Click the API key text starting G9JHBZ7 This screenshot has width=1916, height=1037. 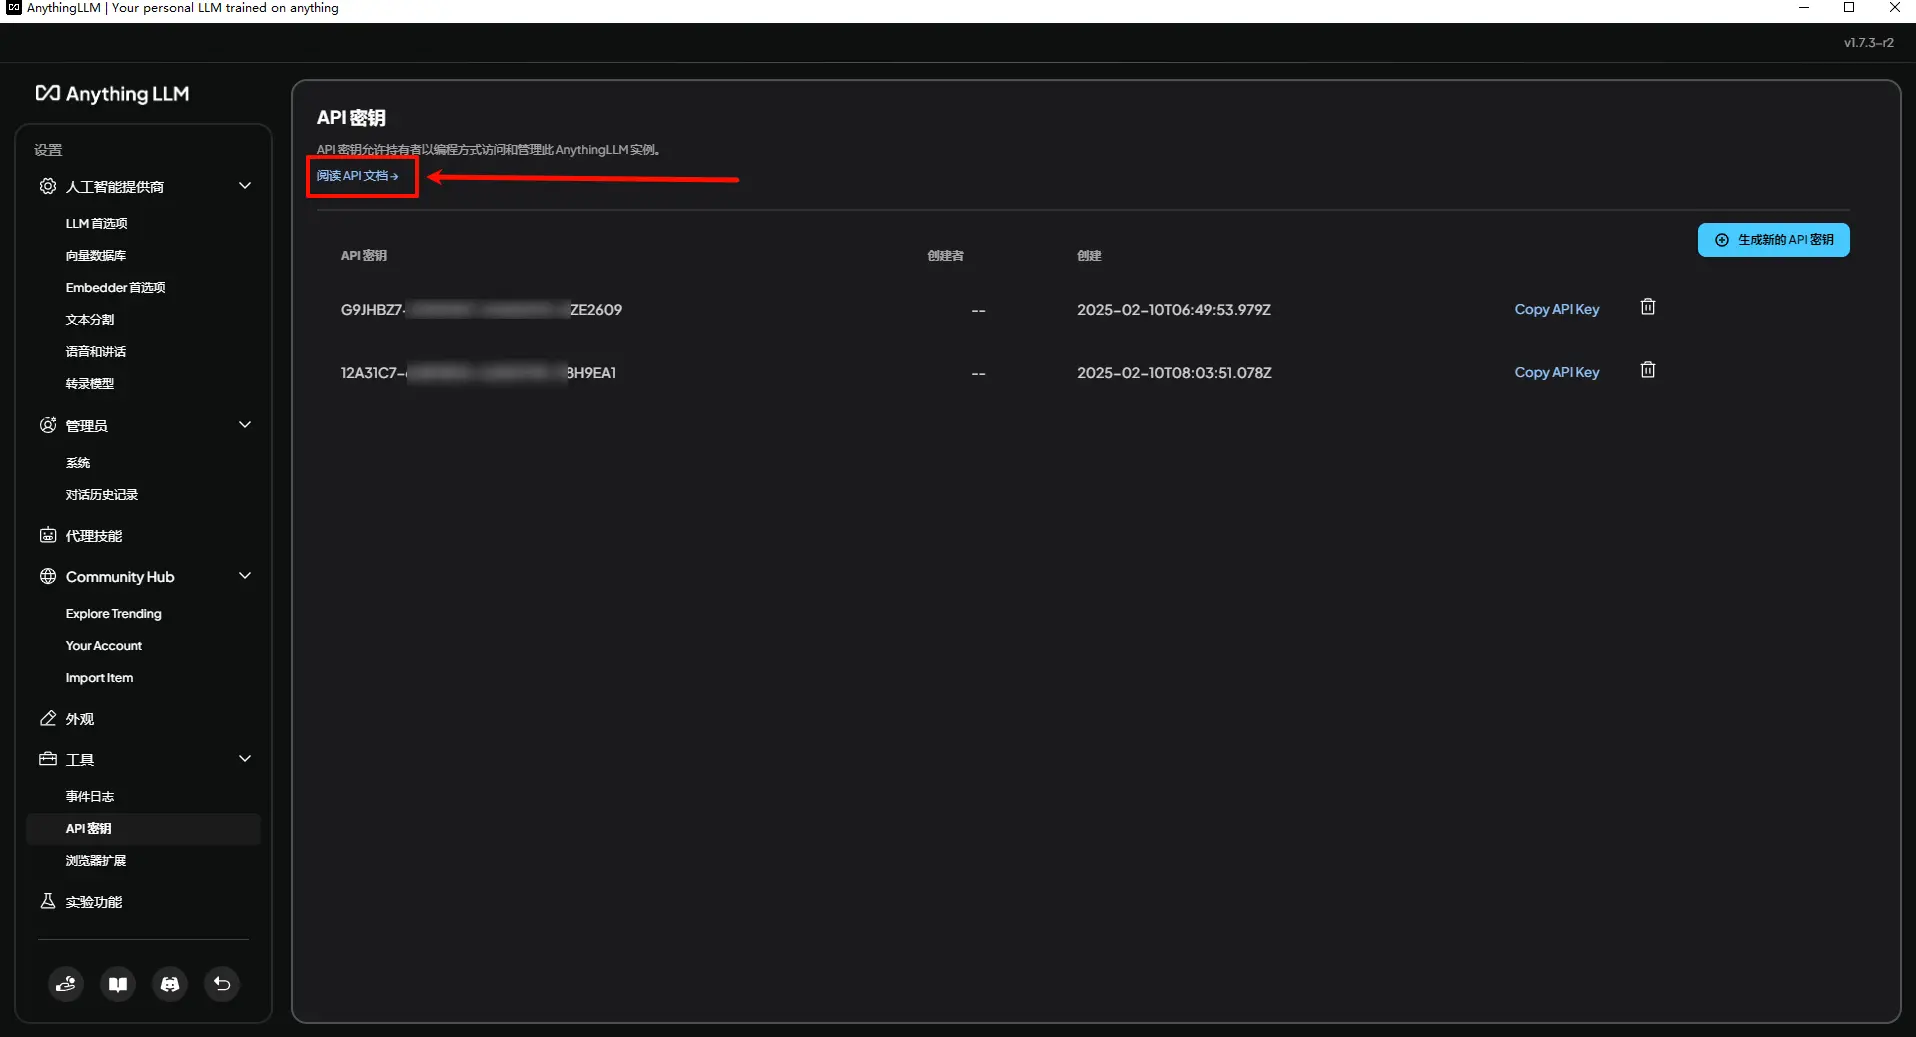pos(481,309)
